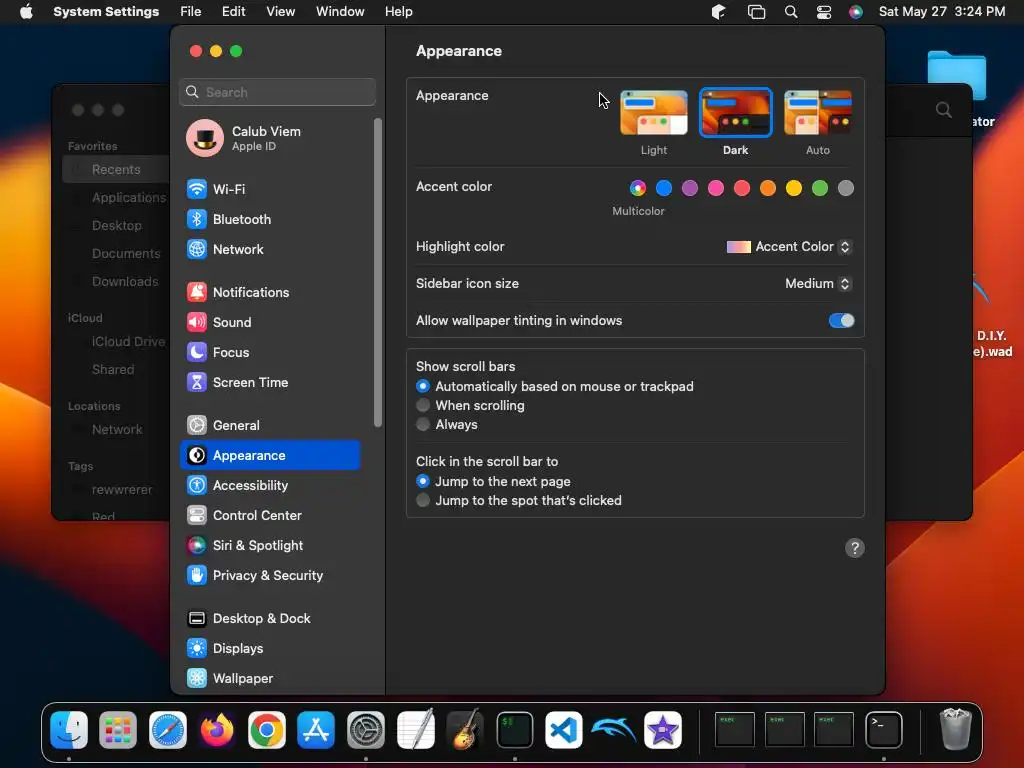Toggle Allow wallpaper tinting in windows
This screenshot has height=768, width=1024.
[x=841, y=321]
